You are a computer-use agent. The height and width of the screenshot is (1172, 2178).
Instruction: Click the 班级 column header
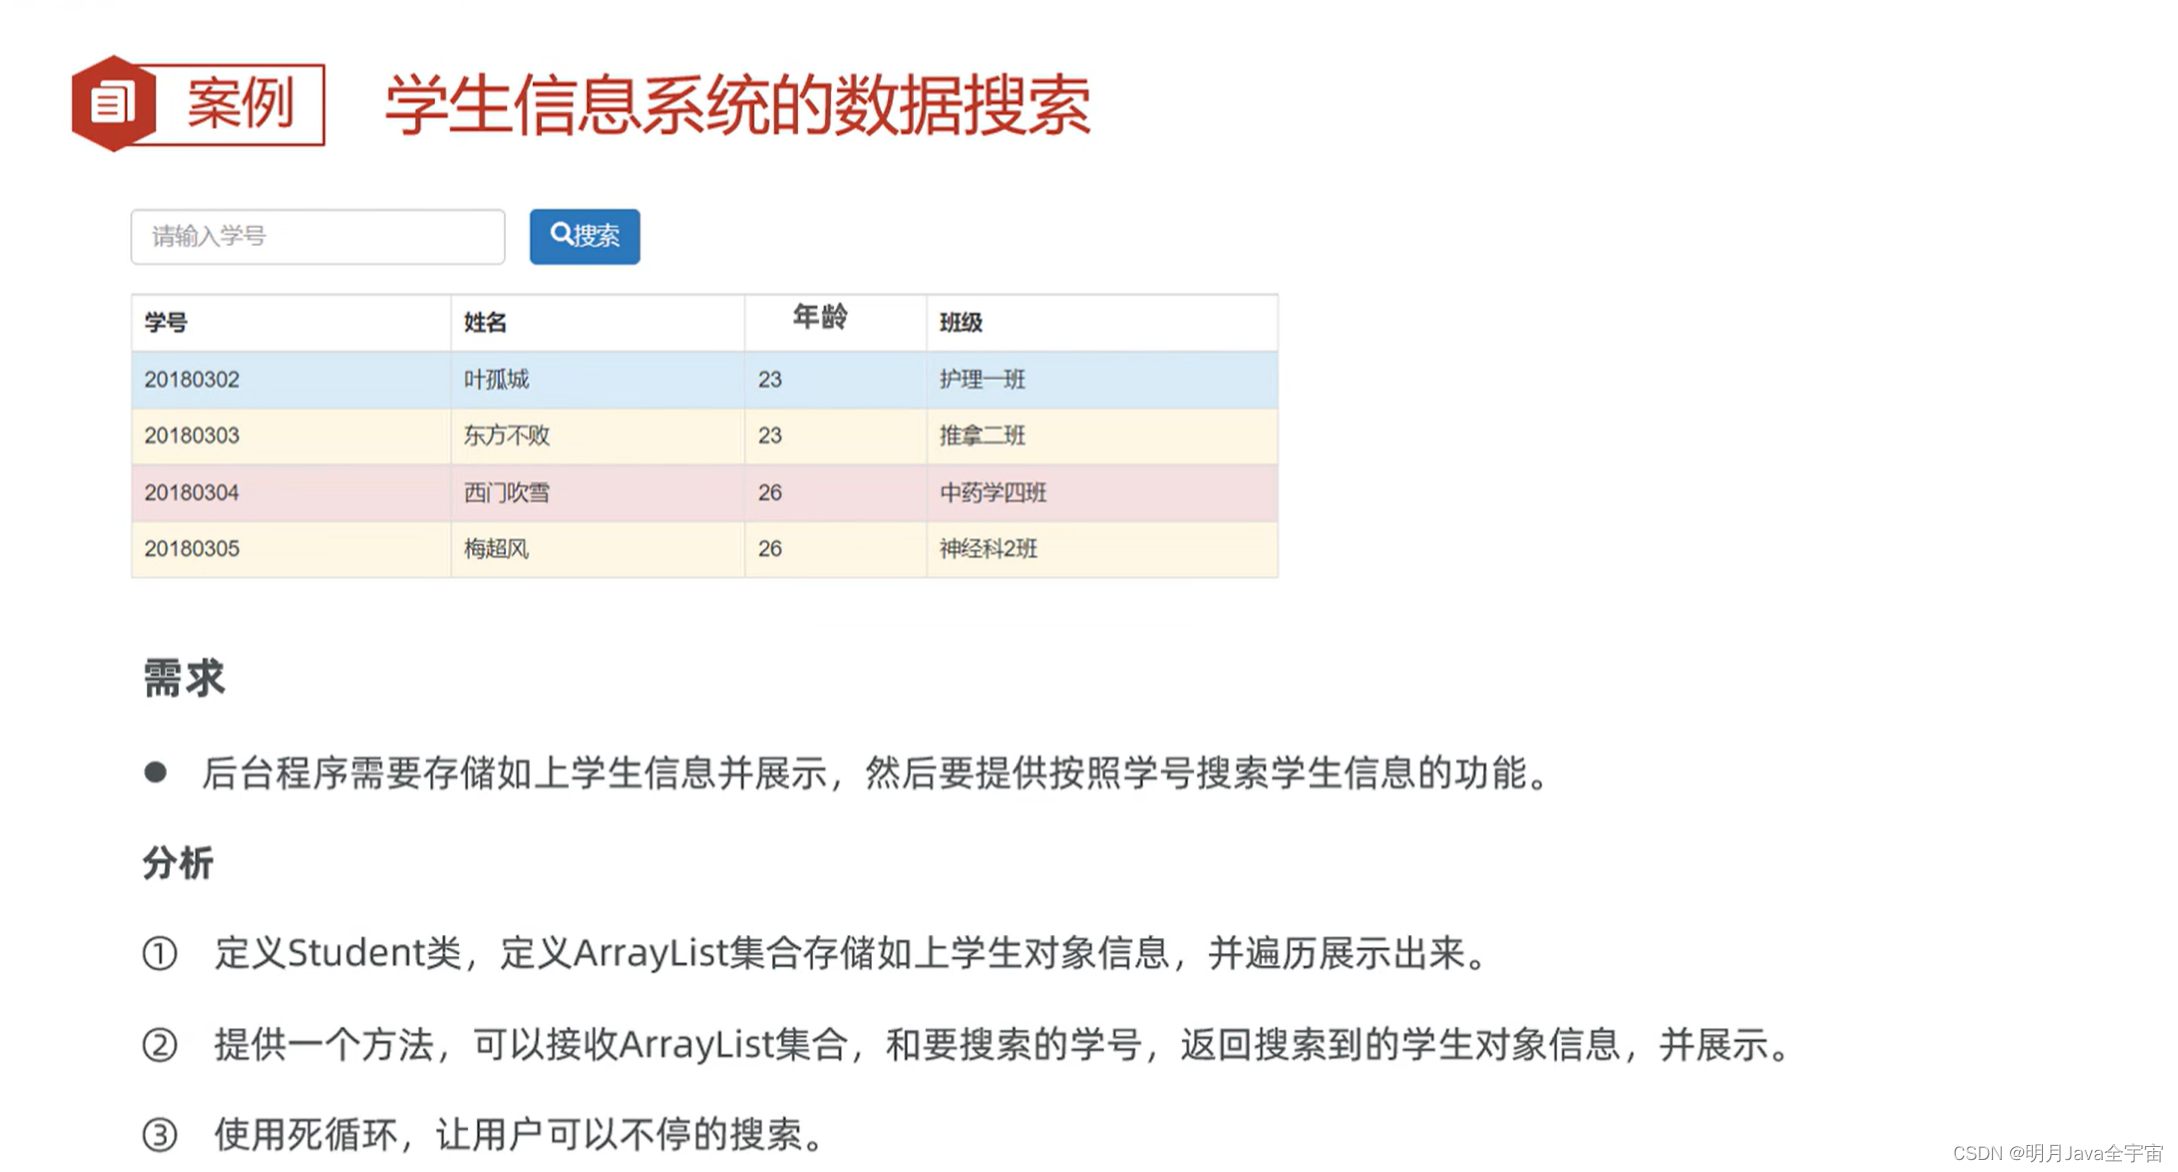coord(961,322)
